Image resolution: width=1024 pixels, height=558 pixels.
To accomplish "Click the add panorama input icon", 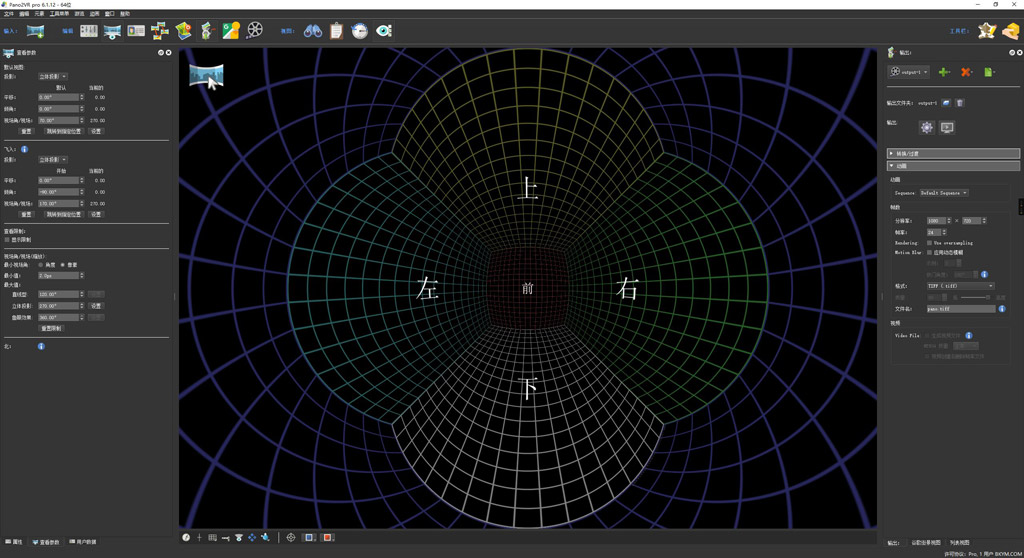I will click(x=35, y=31).
